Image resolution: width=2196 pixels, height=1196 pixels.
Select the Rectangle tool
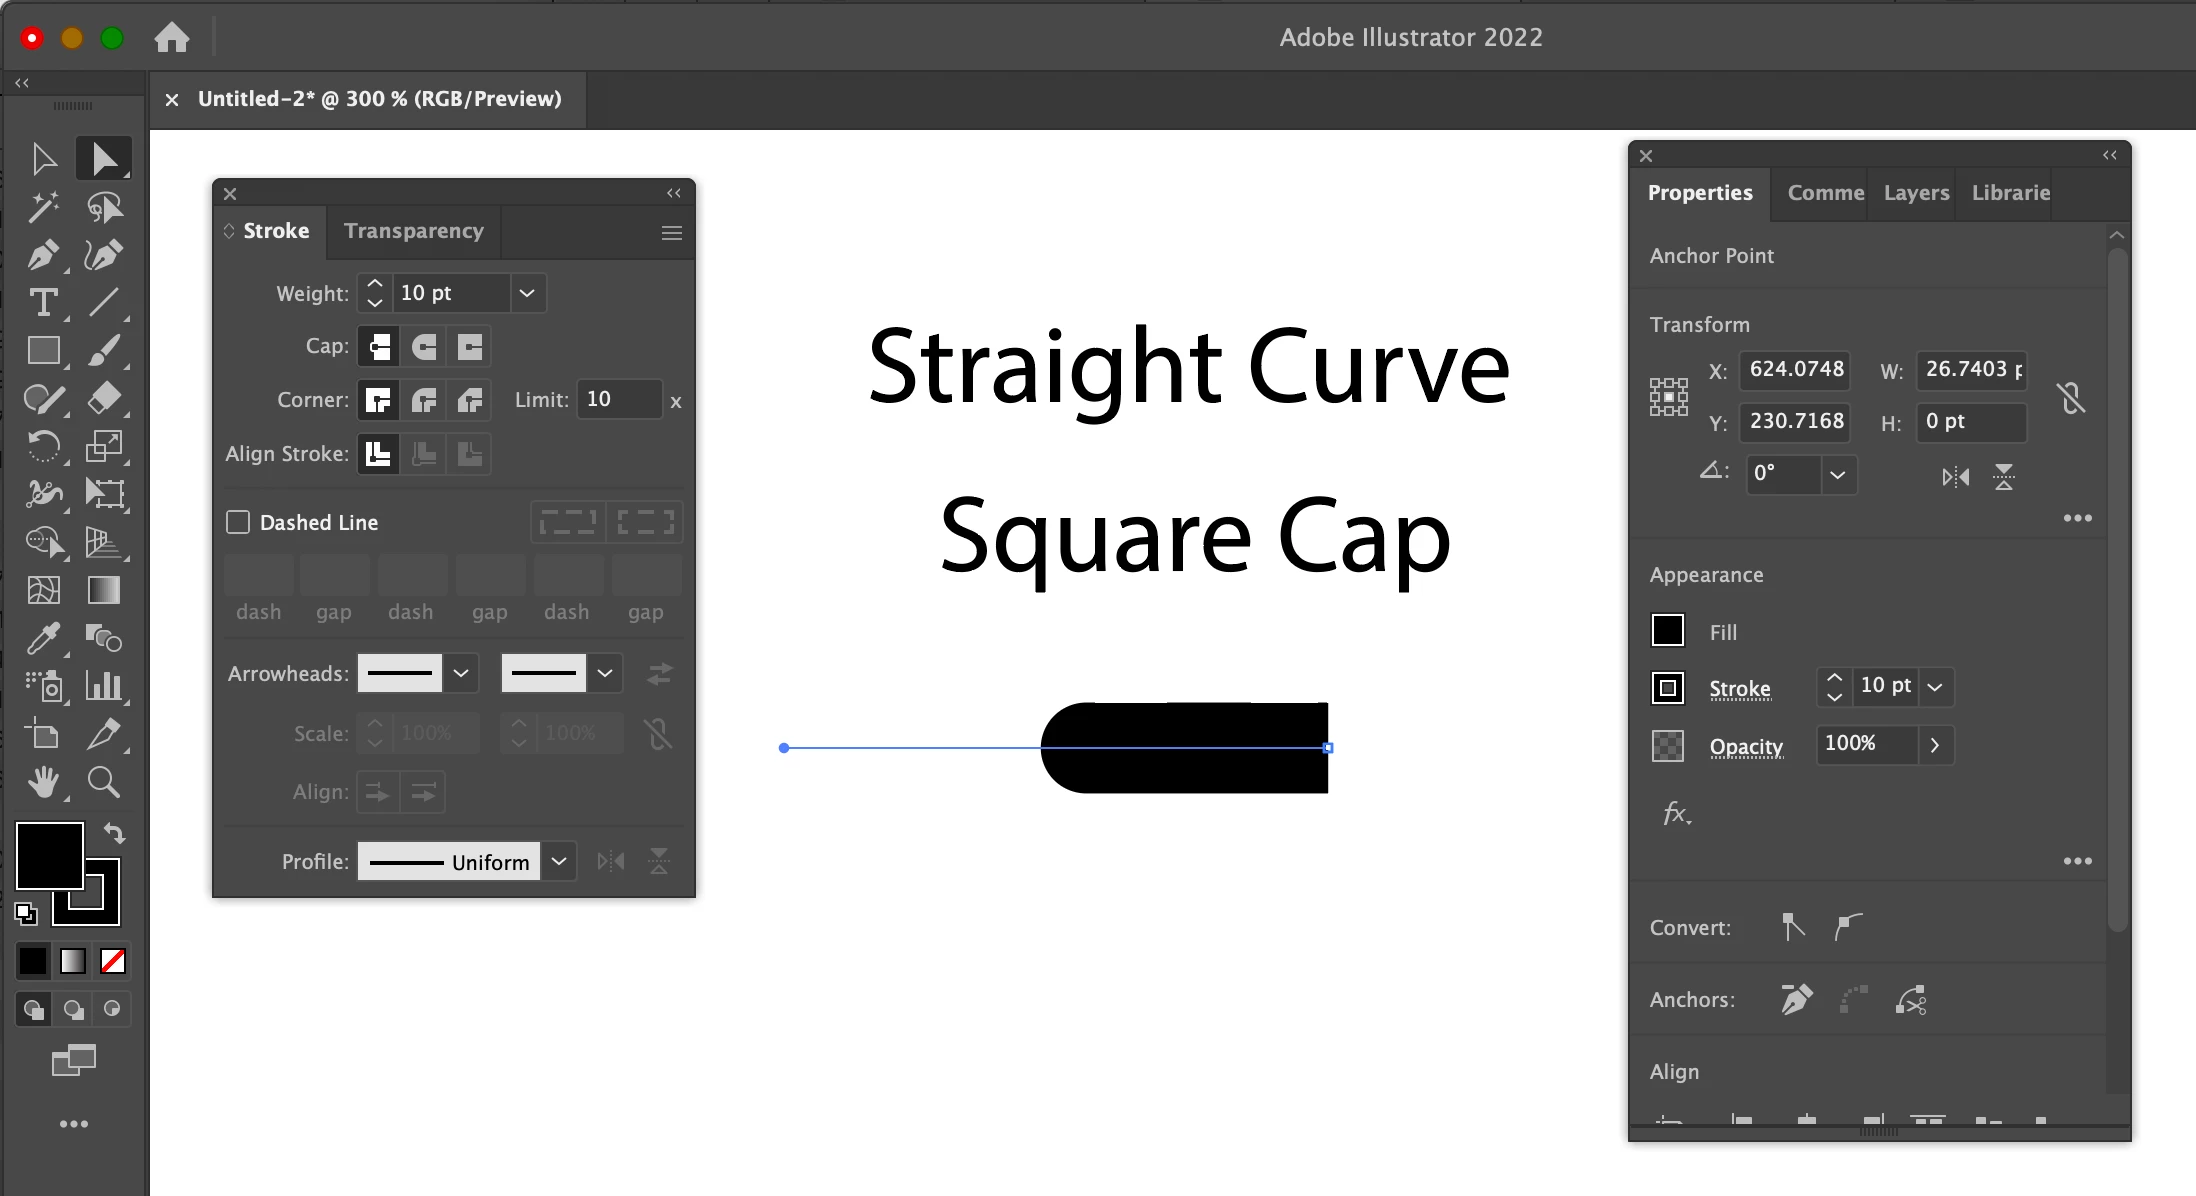pos(43,350)
